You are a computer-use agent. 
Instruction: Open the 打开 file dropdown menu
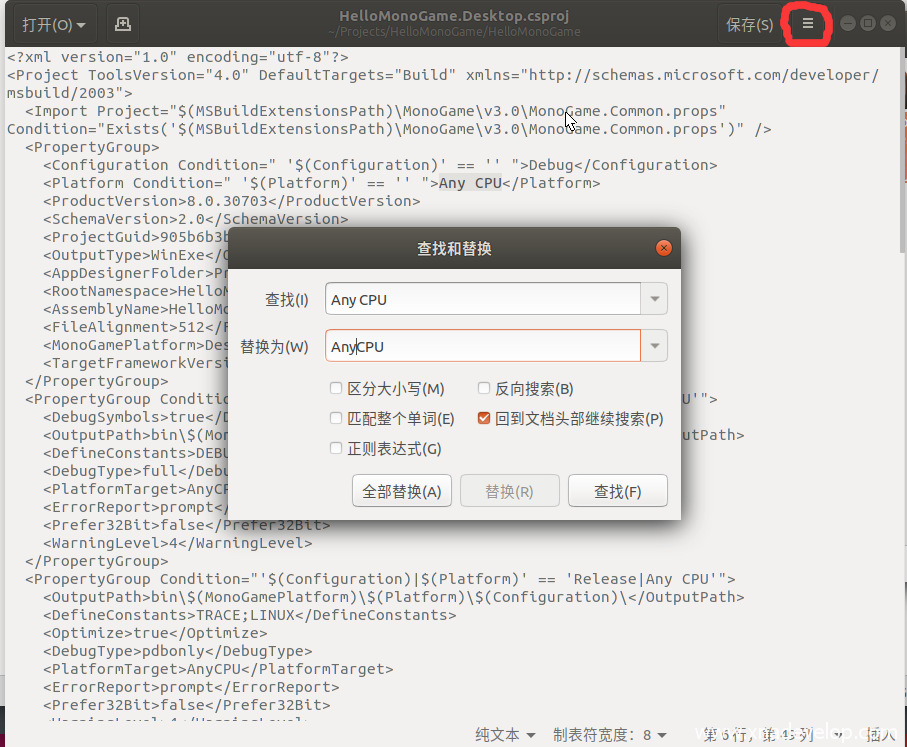(x=53, y=24)
